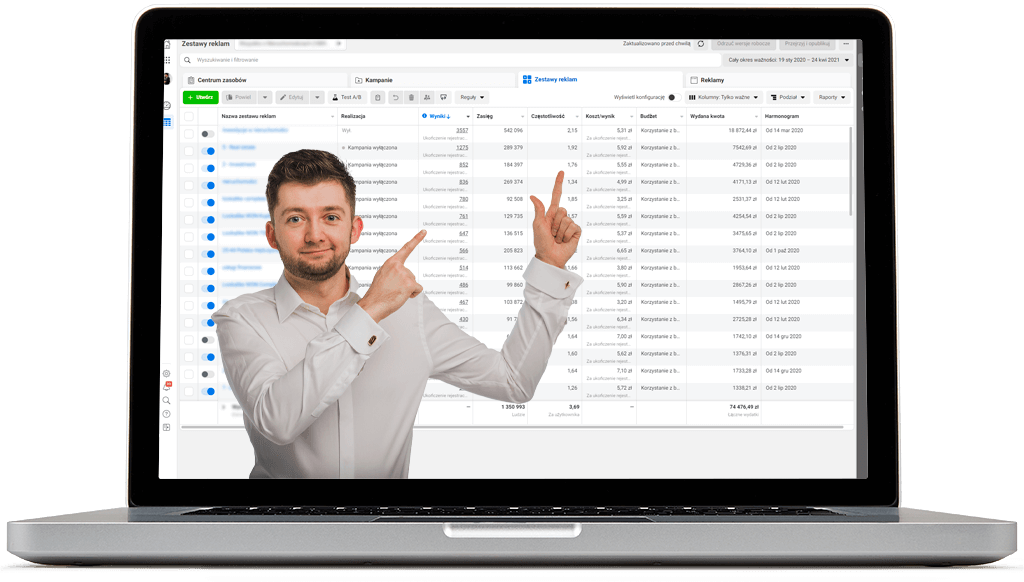Click the trash delete icon in toolbar
Viewport: 1024px width, 582px height.
[411, 97]
